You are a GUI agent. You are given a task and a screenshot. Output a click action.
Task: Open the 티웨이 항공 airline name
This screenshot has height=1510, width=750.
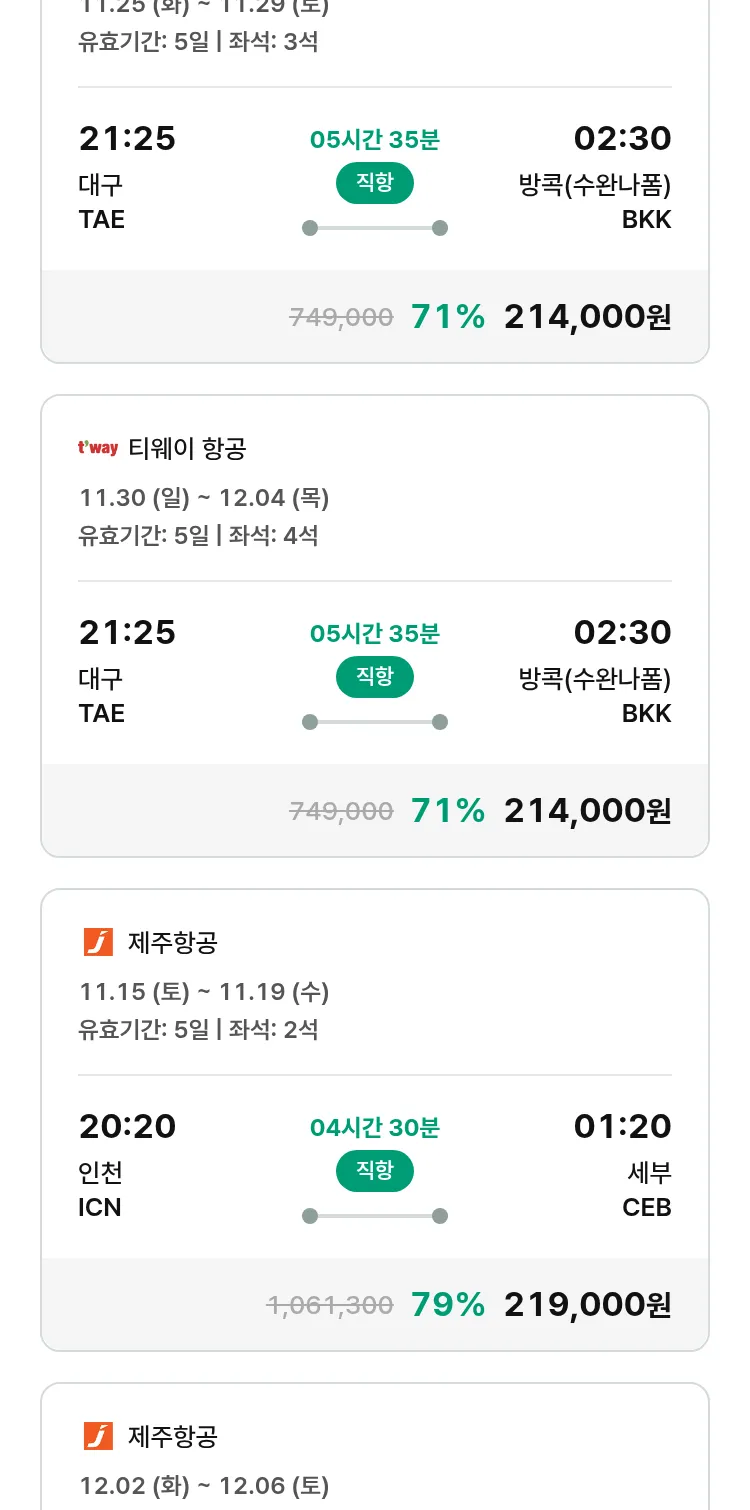click(187, 449)
